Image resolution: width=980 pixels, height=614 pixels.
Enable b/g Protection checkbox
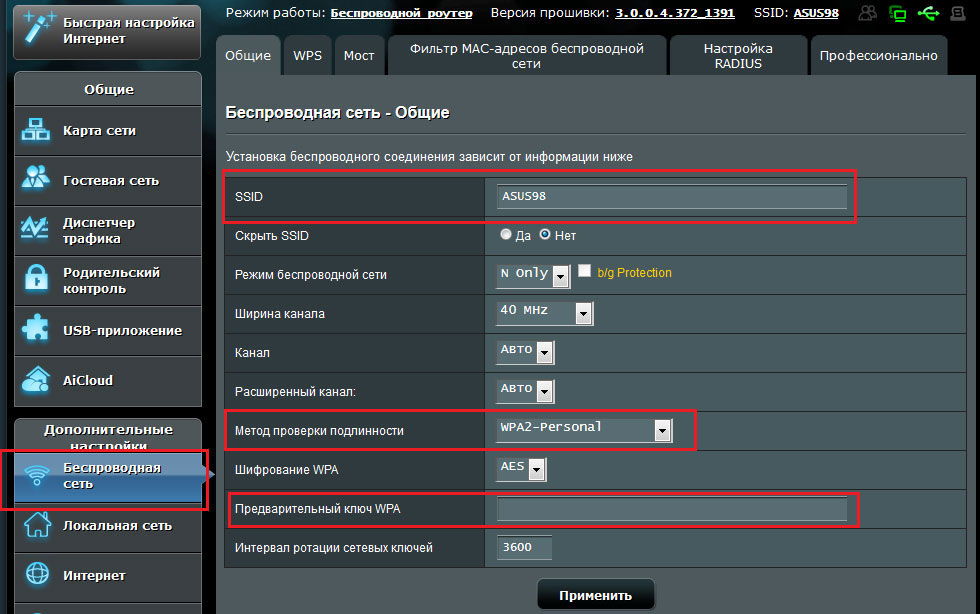[585, 271]
